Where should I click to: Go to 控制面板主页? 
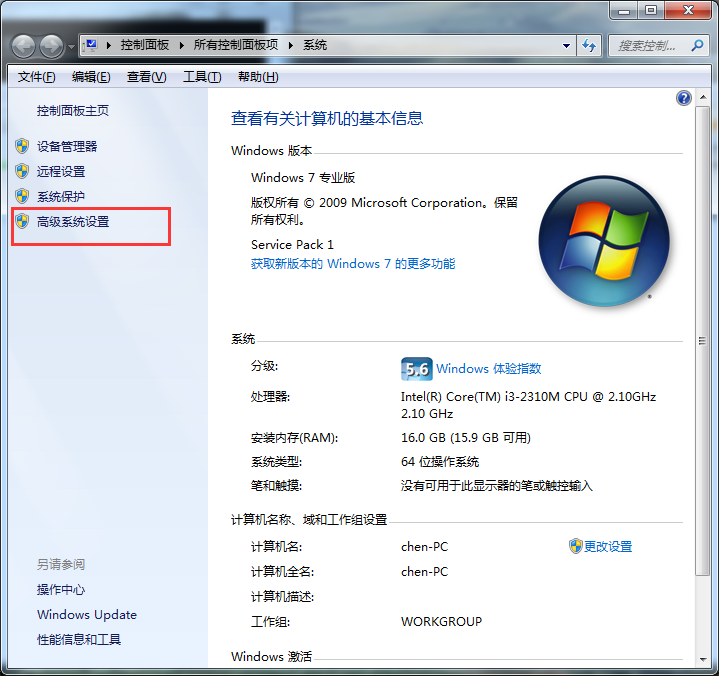click(x=73, y=111)
